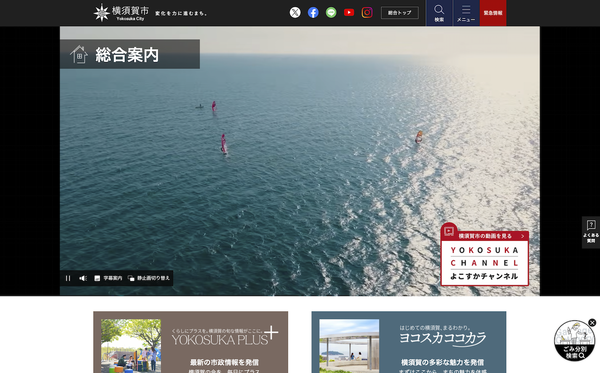The height and width of the screenshot is (373, 600).
Task: Click the ヨコスカココカラ seaside photo
Action: [x=349, y=346]
